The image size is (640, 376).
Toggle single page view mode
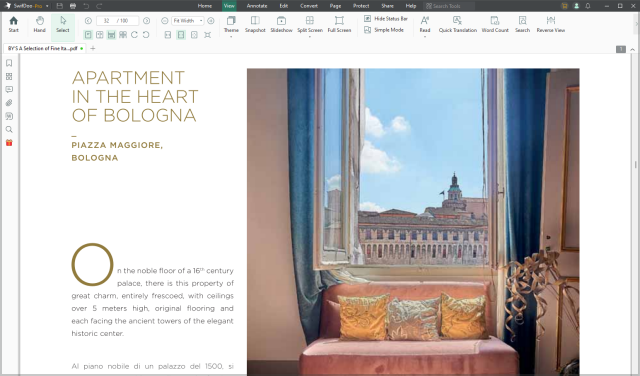point(88,35)
